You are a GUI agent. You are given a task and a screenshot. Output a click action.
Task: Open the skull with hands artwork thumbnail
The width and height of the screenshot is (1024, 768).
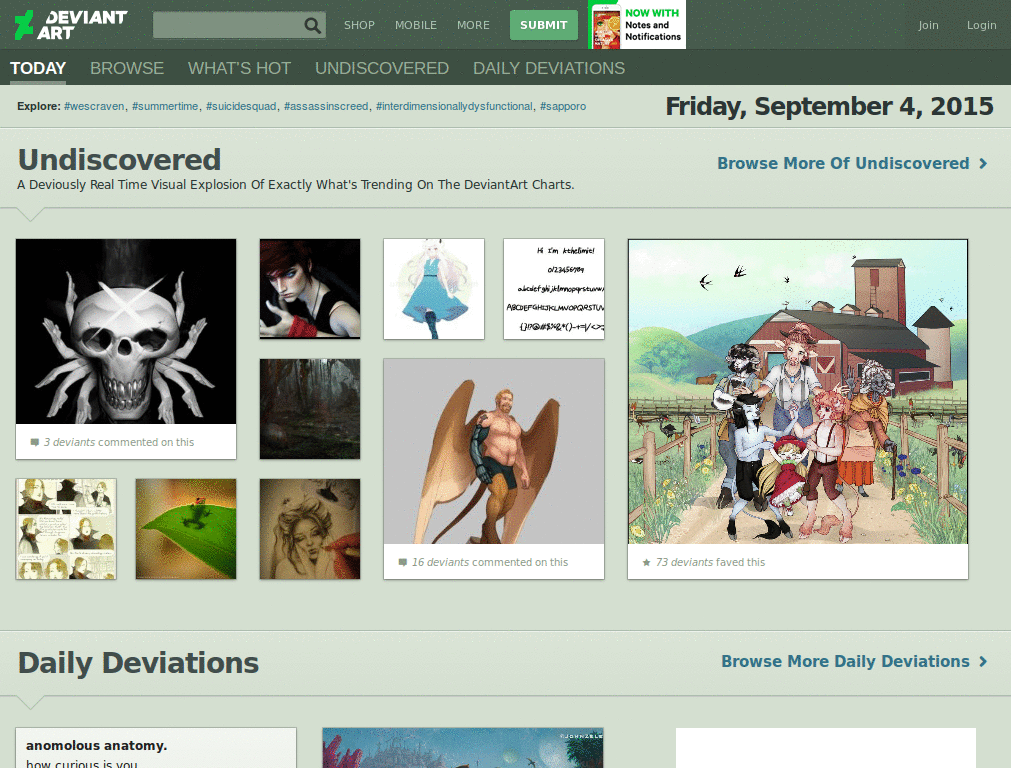tap(126, 332)
